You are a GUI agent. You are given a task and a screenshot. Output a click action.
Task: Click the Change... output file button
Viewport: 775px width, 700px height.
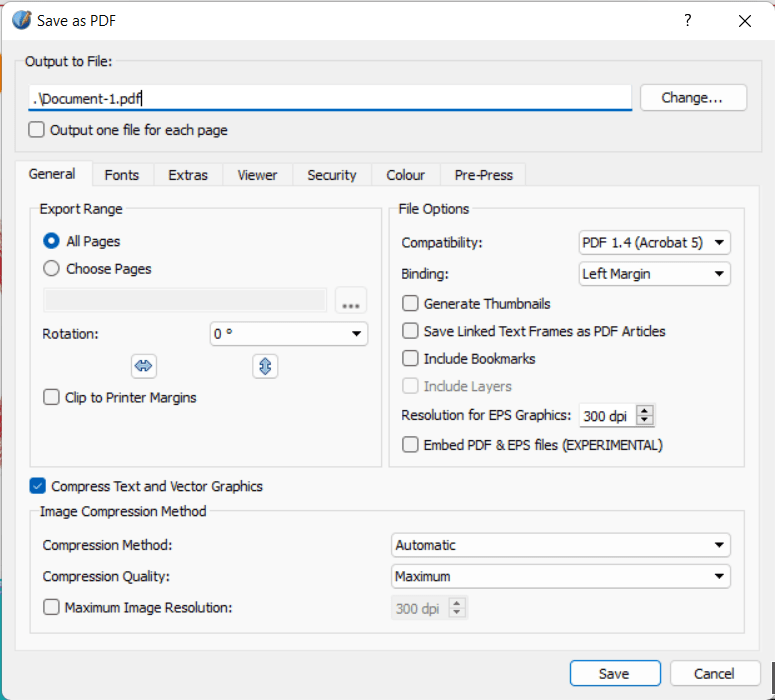coord(693,98)
